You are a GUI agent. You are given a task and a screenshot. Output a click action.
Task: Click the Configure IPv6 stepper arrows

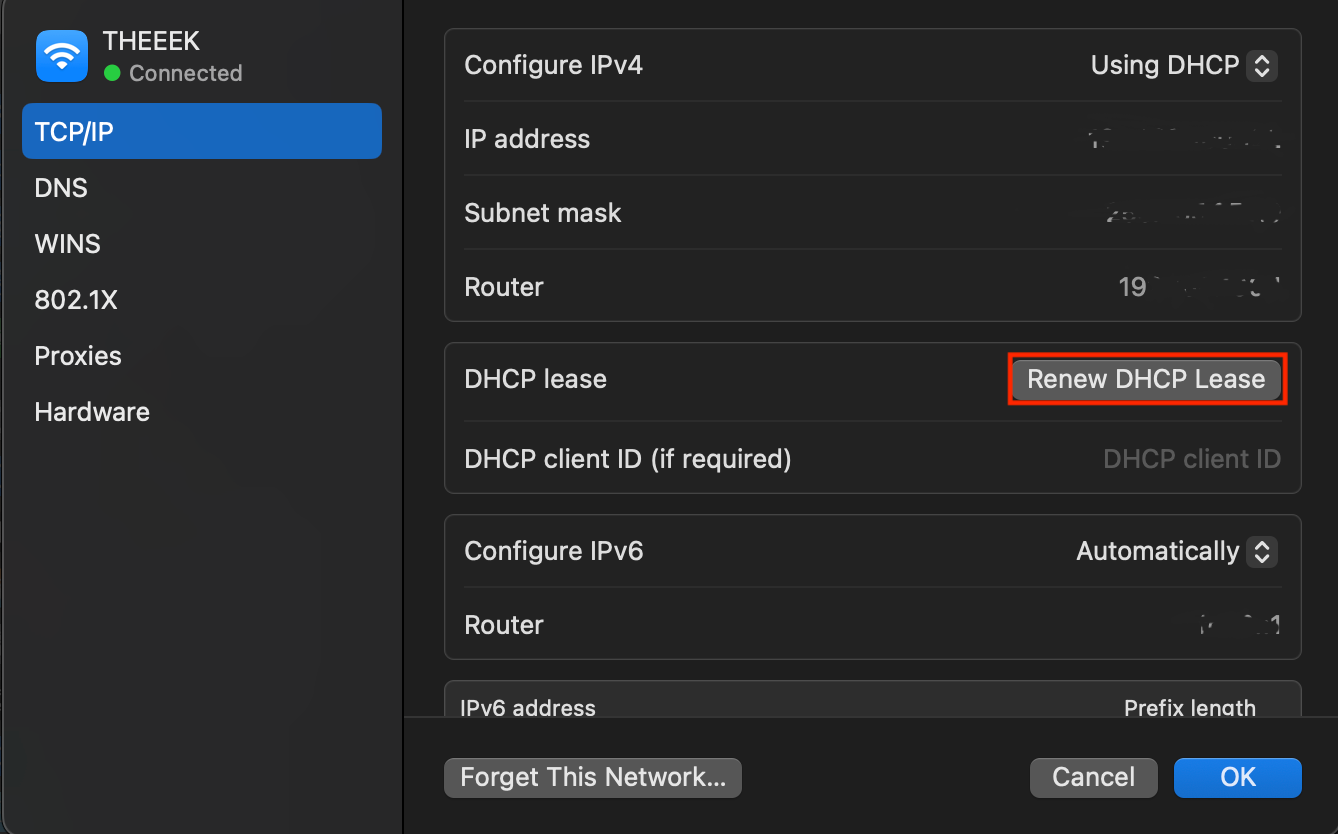click(x=1262, y=551)
